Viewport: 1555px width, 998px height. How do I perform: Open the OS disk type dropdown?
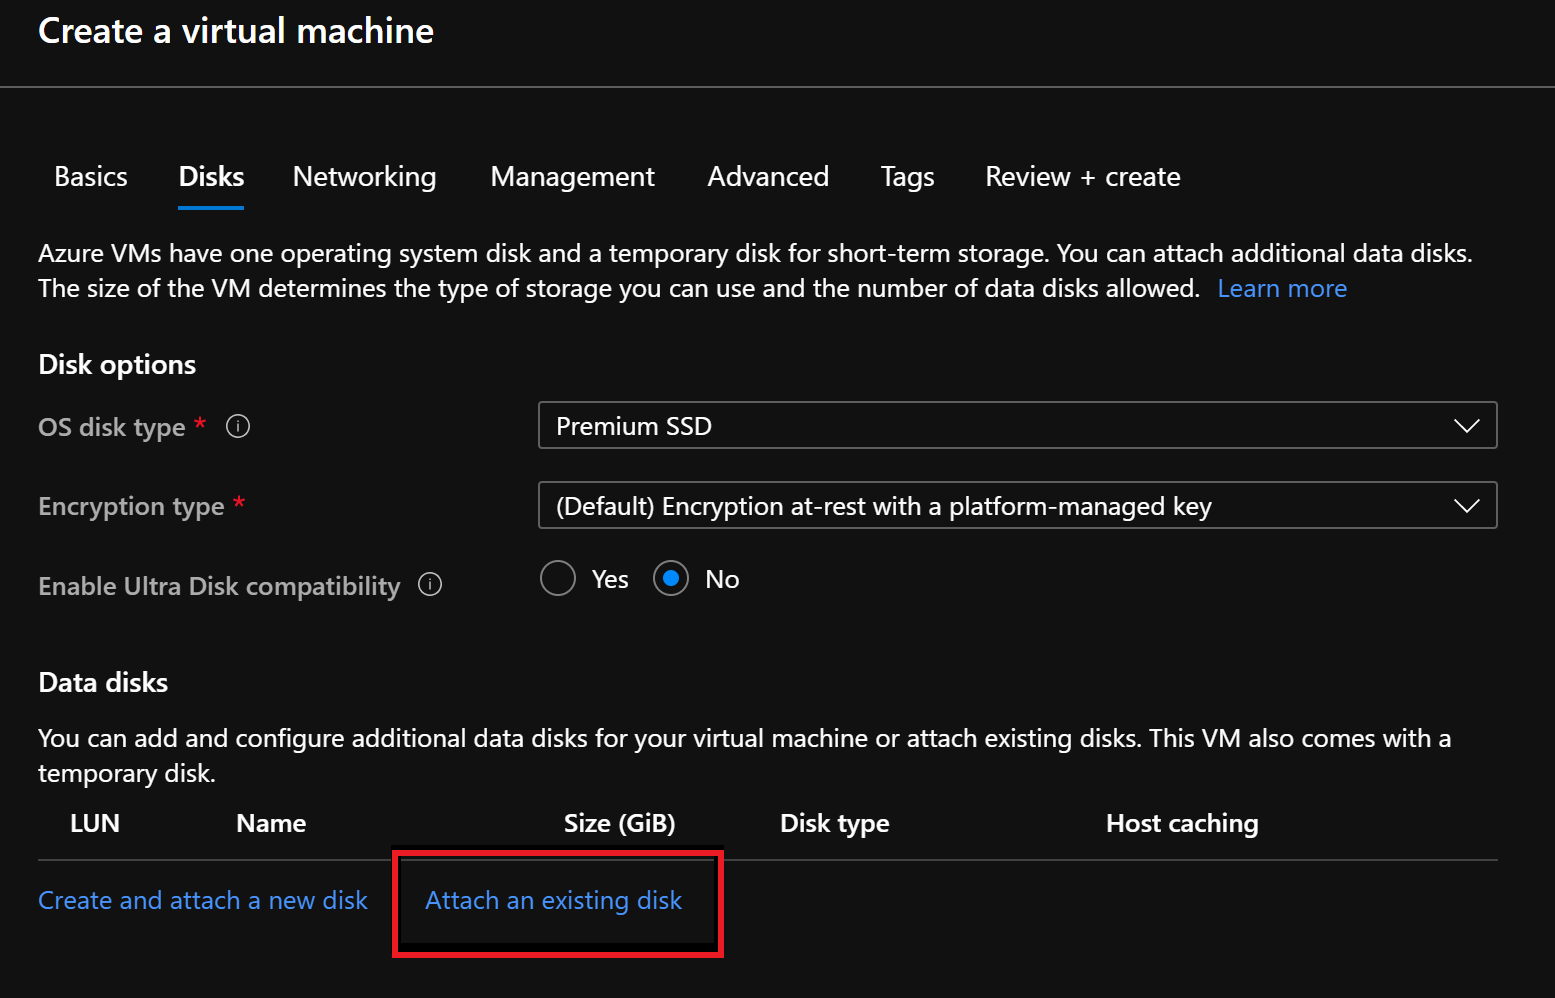coord(1016,426)
